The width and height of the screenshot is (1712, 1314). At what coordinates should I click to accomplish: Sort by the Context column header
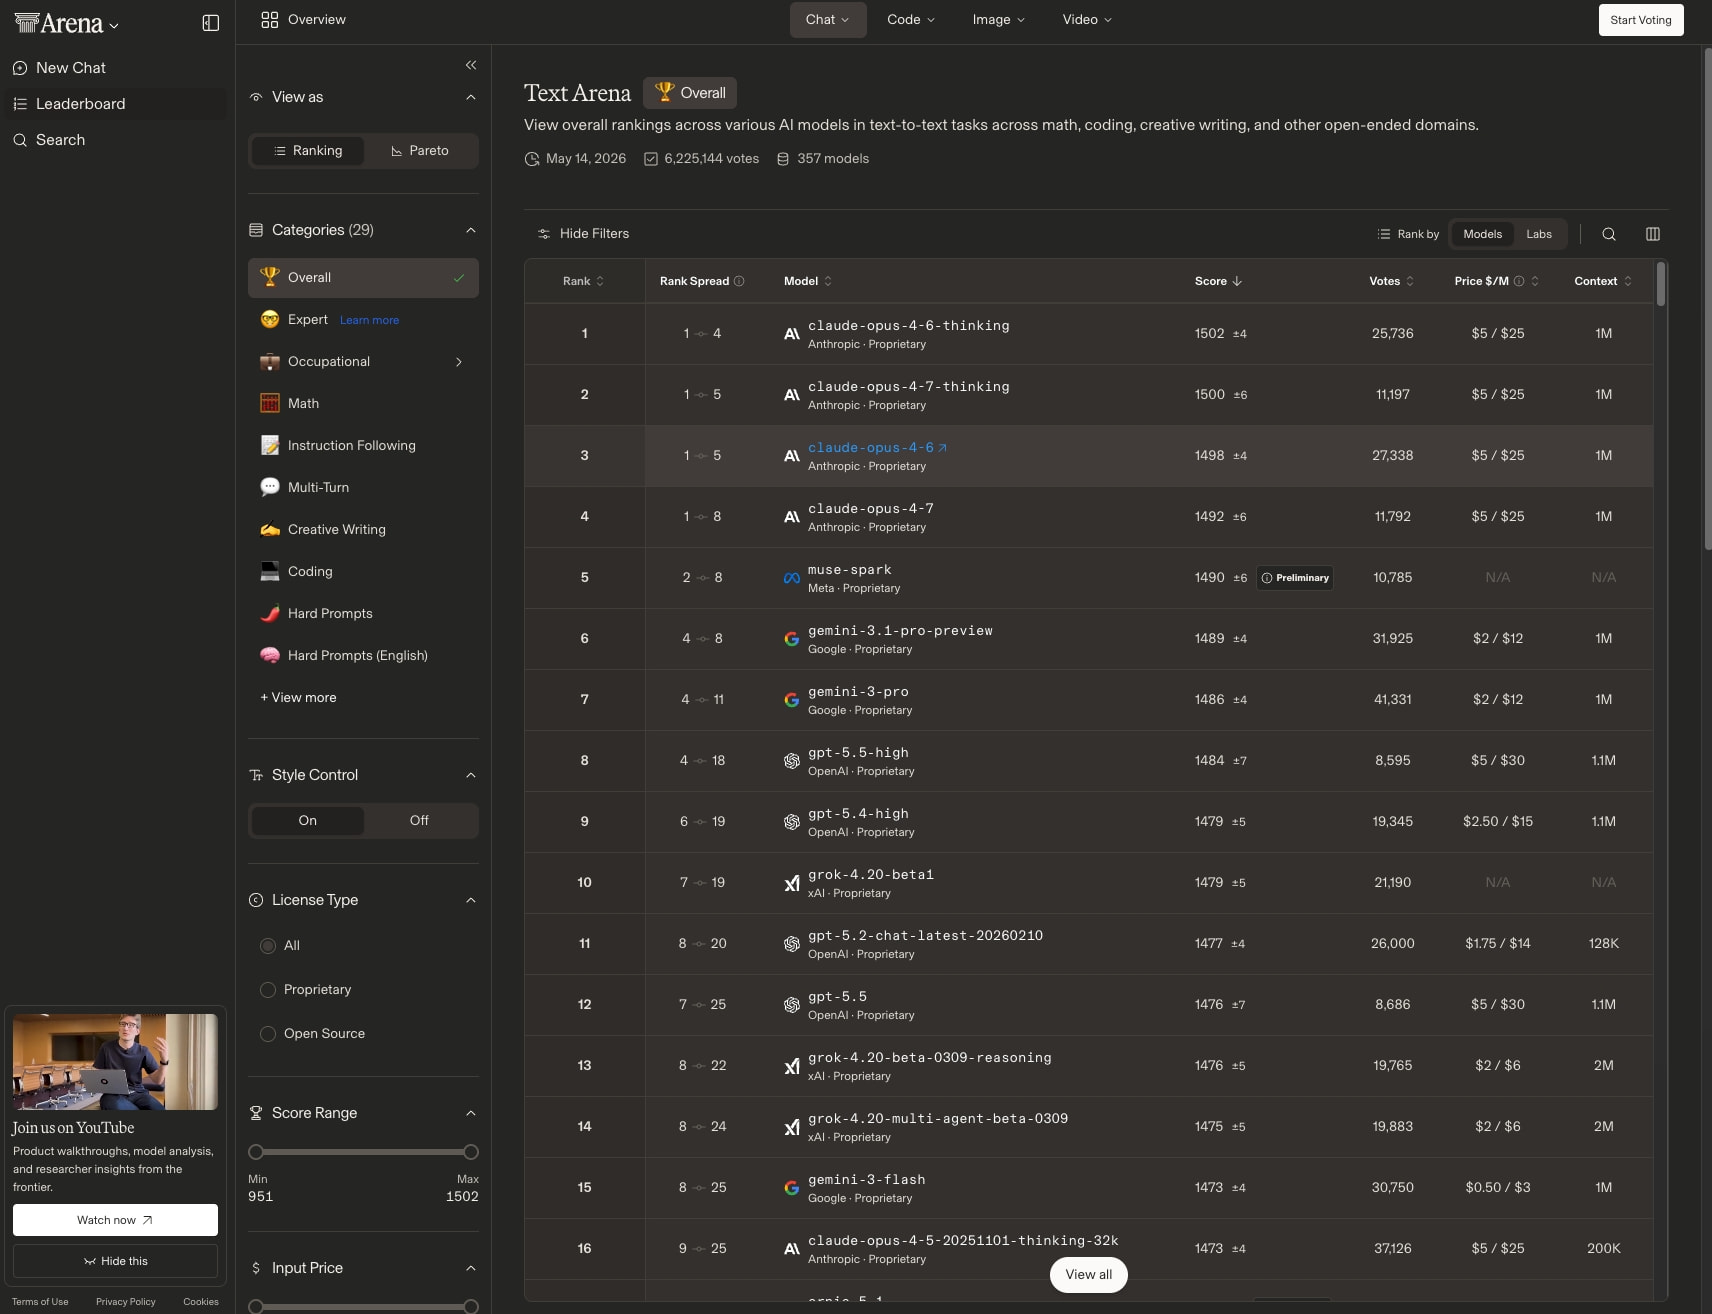coord(1603,281)
